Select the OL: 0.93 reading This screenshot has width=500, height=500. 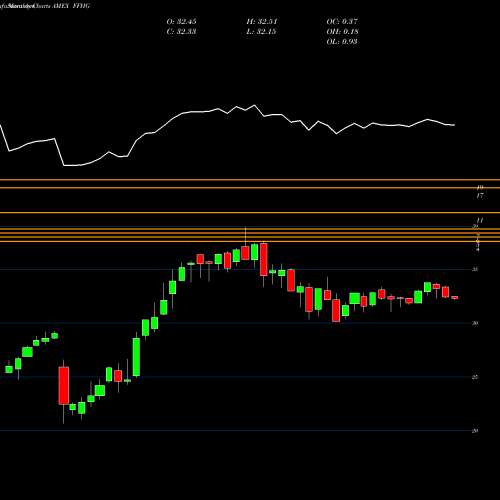(x=342, y=42)
